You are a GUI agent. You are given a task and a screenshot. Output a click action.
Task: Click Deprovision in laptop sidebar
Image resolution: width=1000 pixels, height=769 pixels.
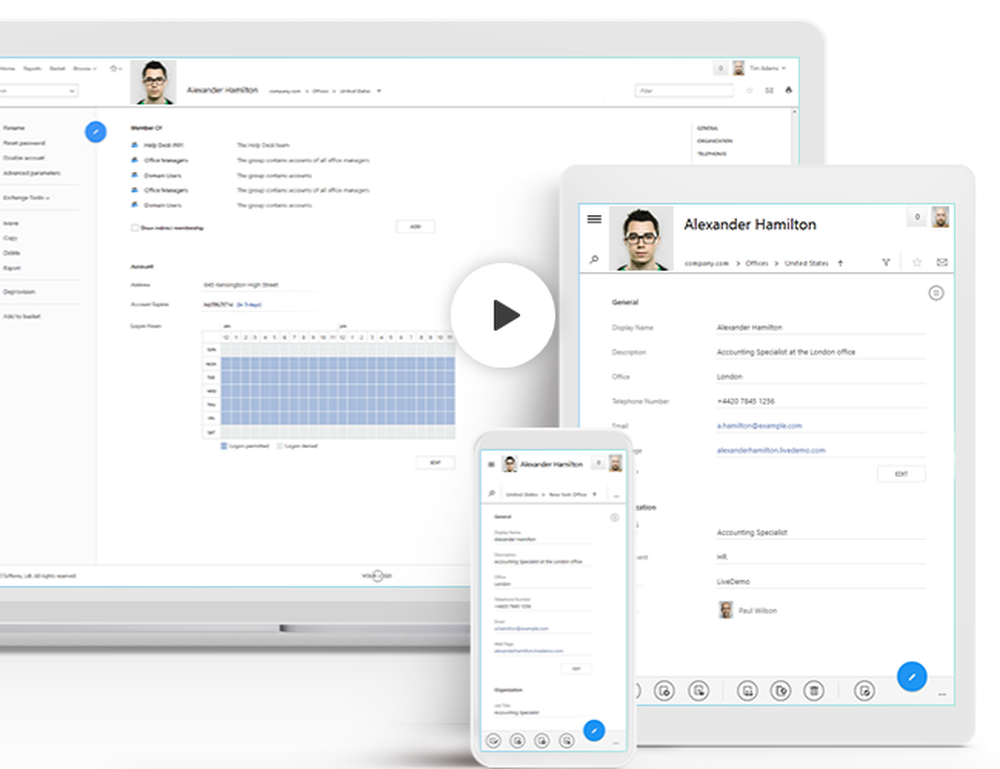click(x=19, y=291)
